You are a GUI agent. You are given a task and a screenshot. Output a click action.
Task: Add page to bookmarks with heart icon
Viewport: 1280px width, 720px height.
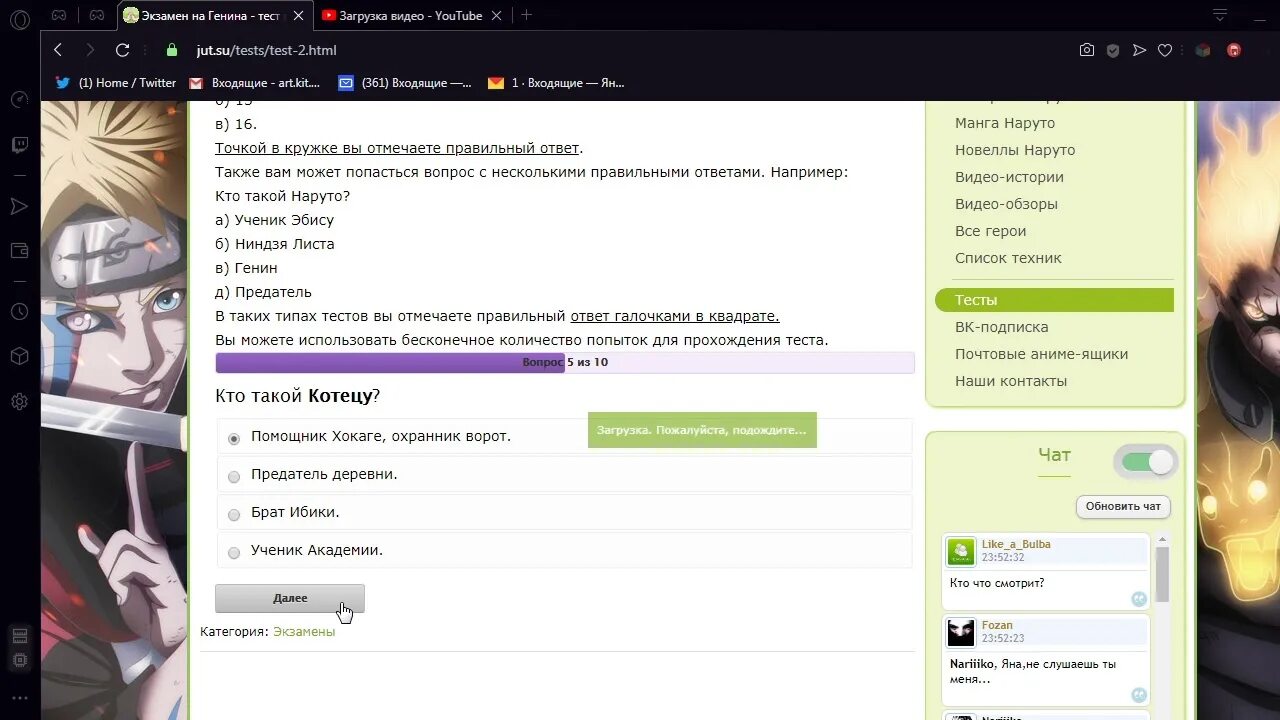tap(1165, 50)
